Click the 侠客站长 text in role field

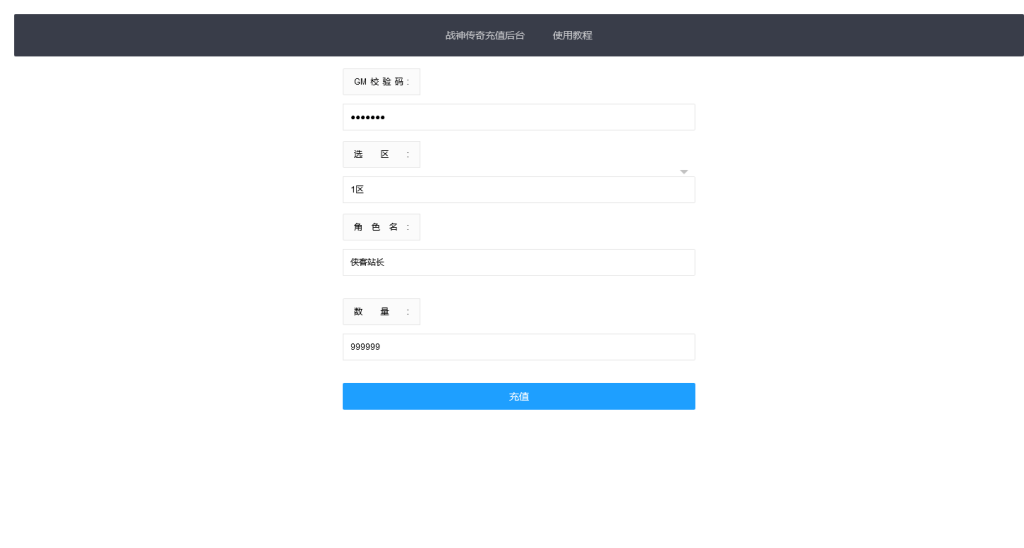[x=367, y=263]
